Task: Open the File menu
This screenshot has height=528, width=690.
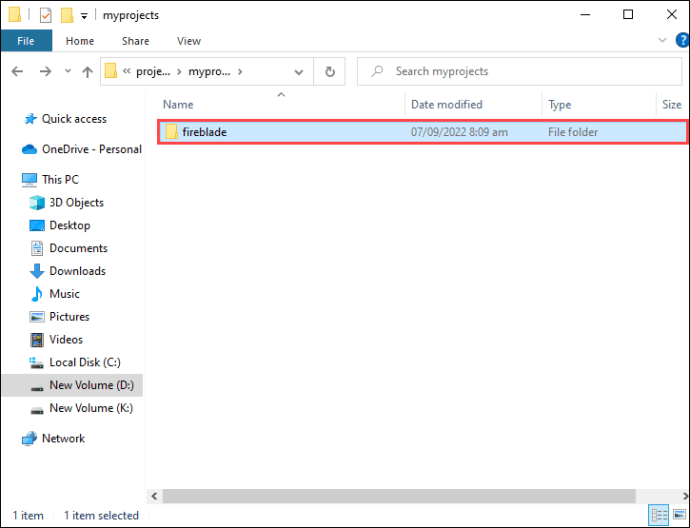Action: point(26,41)
